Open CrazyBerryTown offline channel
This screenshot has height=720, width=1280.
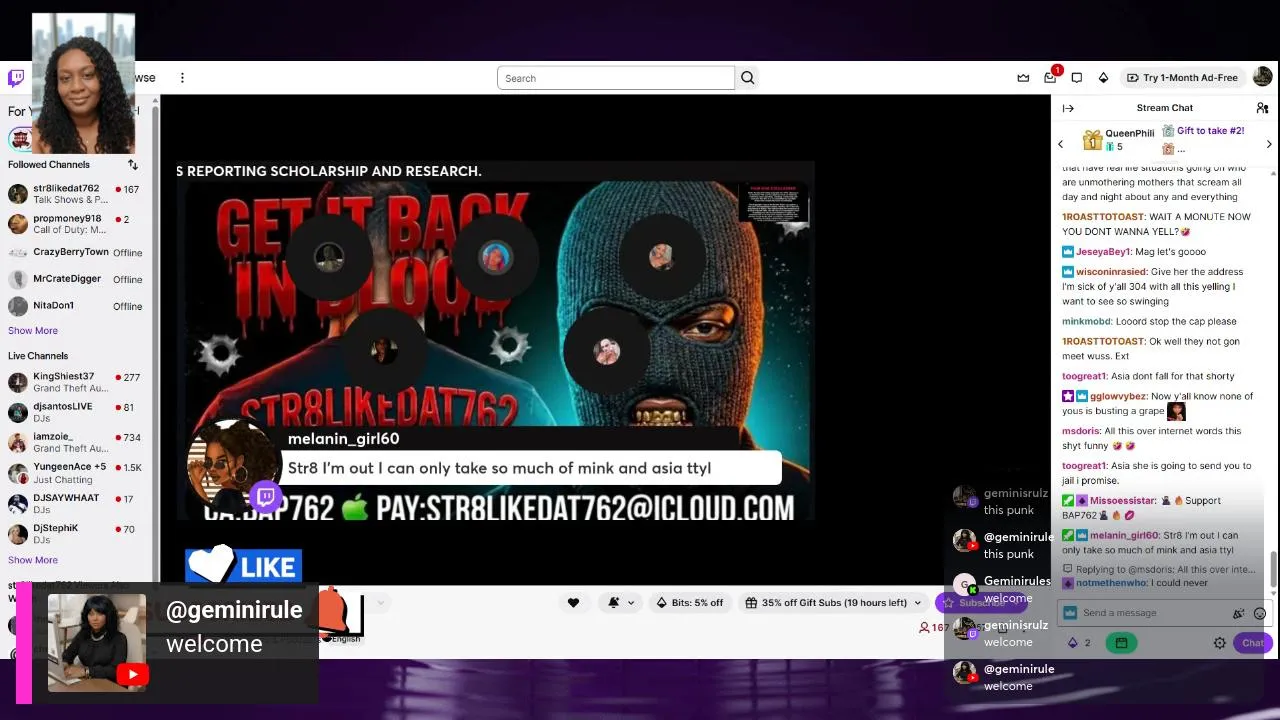(76, 253)
